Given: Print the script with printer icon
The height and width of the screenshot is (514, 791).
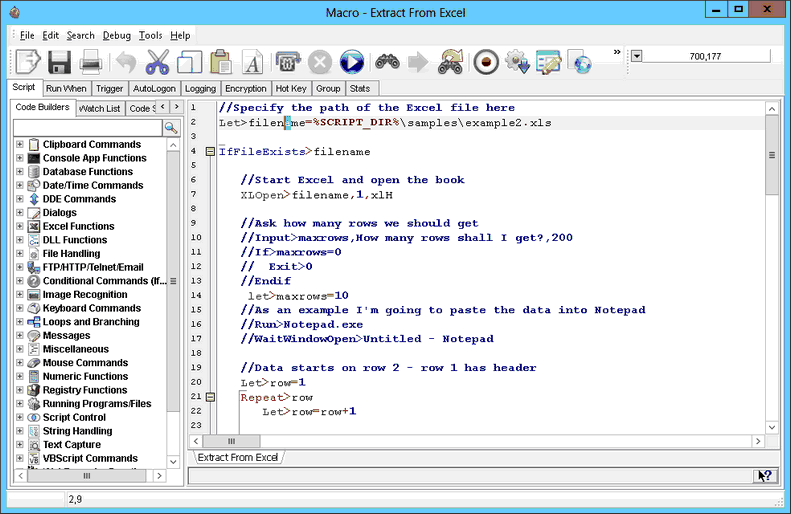Looking at the screenshot, I should [x=91, y=63].
